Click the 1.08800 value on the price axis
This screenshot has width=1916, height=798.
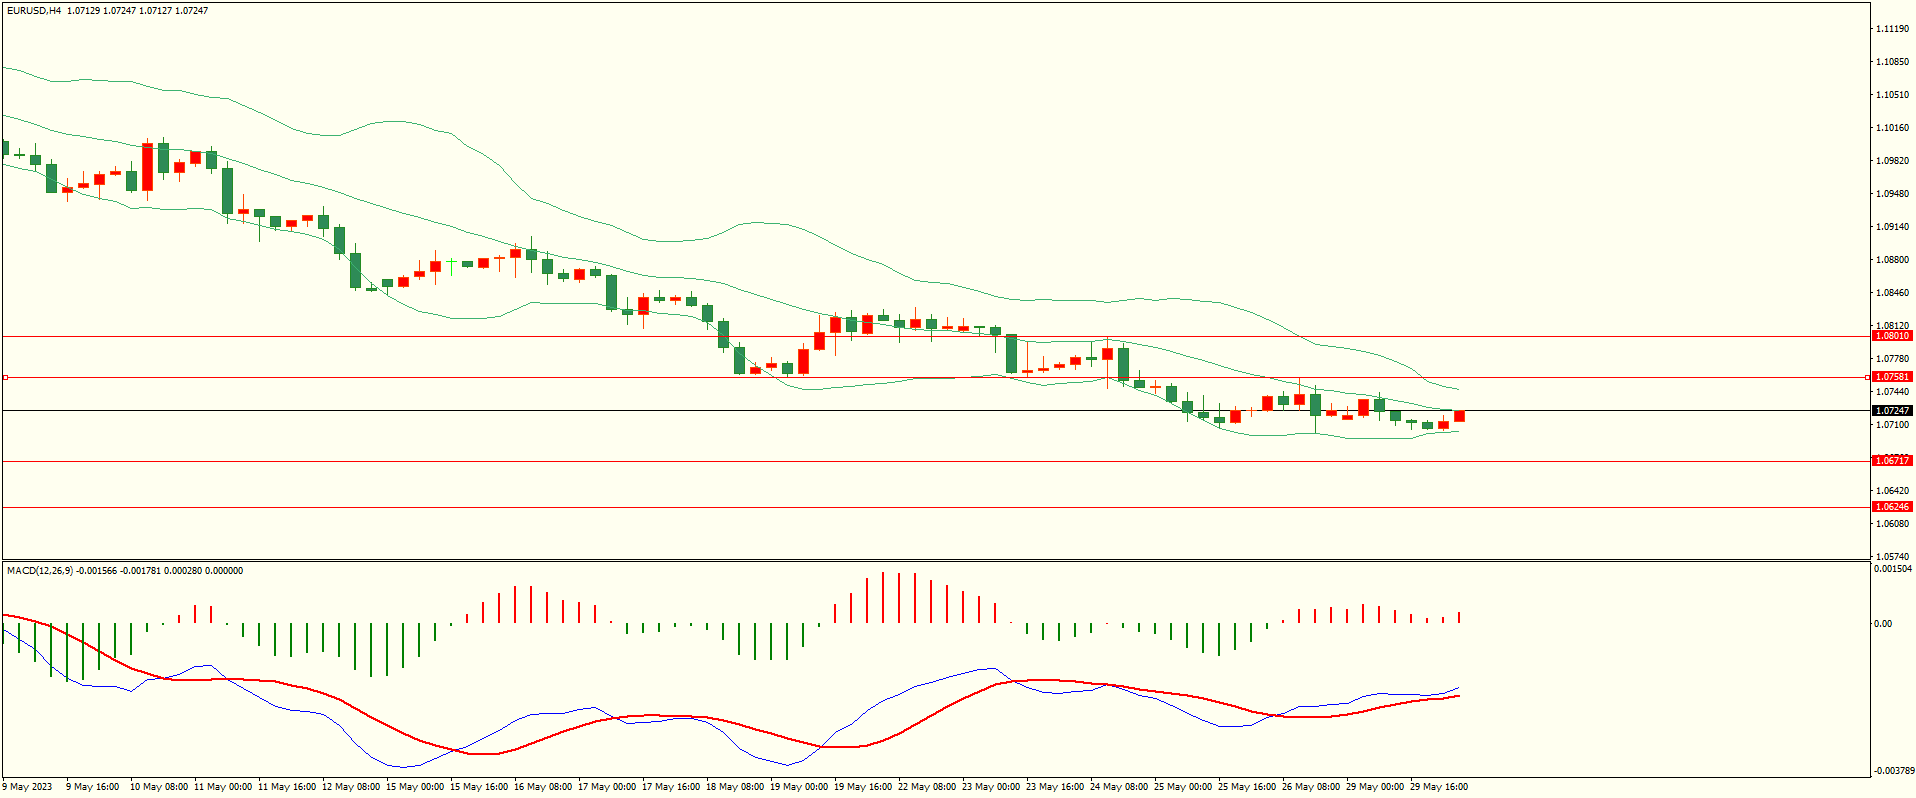pyautogui.click(x=1893, y=260)
